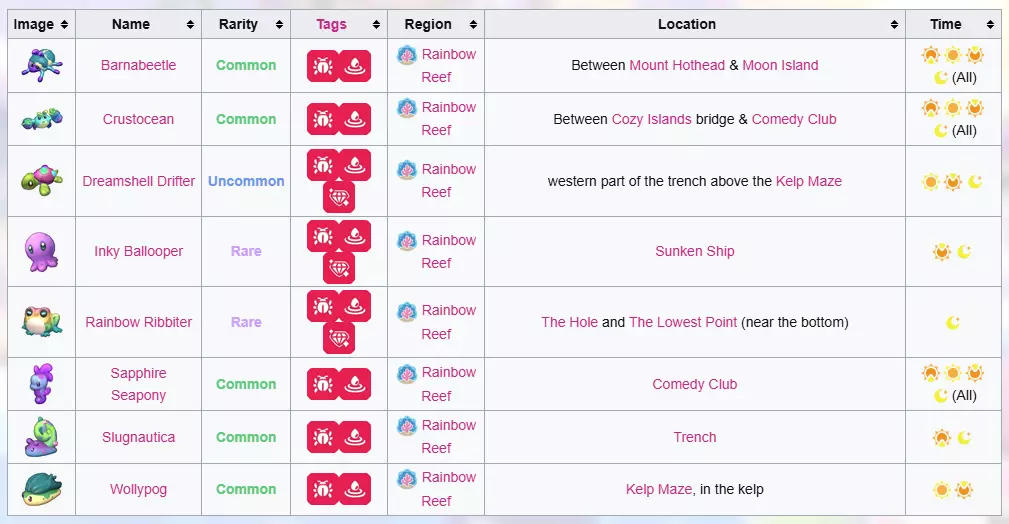Follow the Sapphire Seapony name link
Viewport: 1009px width, 524px height.
pyautogui.click(x=138, y=384)
